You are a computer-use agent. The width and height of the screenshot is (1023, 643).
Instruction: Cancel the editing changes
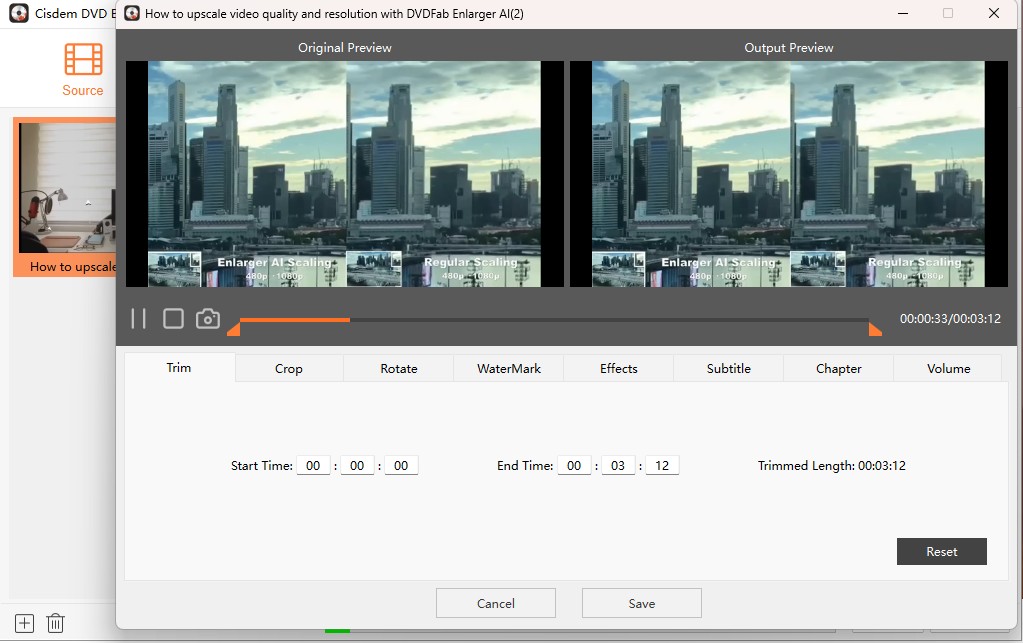click(x=495, y=603)
